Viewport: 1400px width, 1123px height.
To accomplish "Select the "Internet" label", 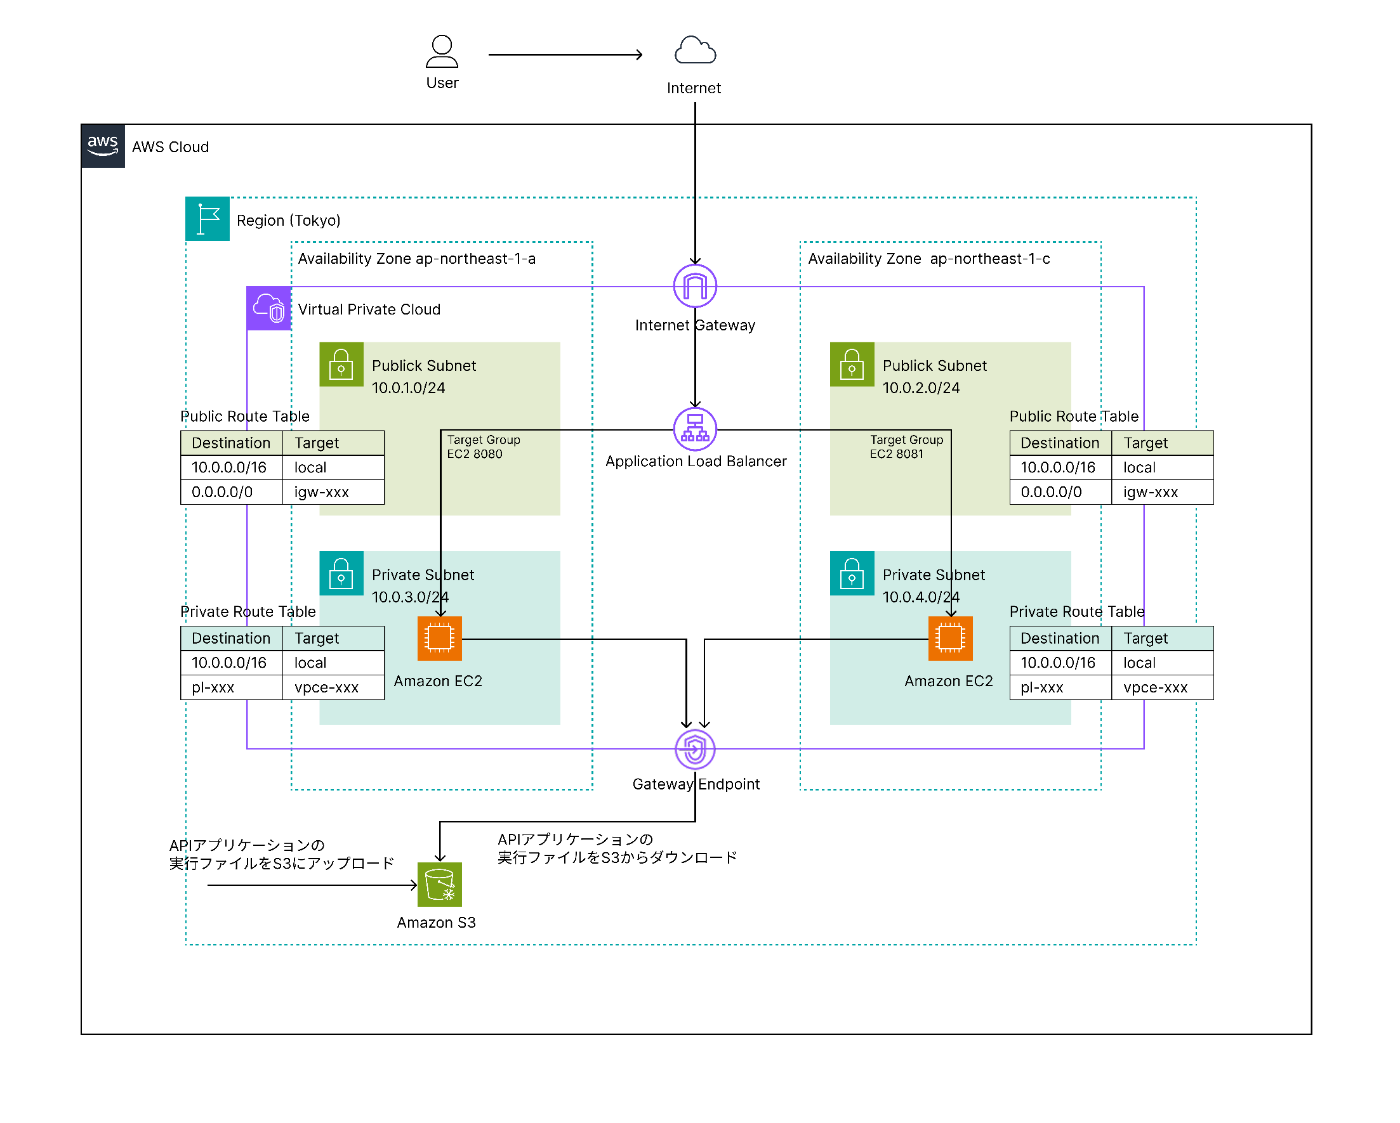I will 694,88.
